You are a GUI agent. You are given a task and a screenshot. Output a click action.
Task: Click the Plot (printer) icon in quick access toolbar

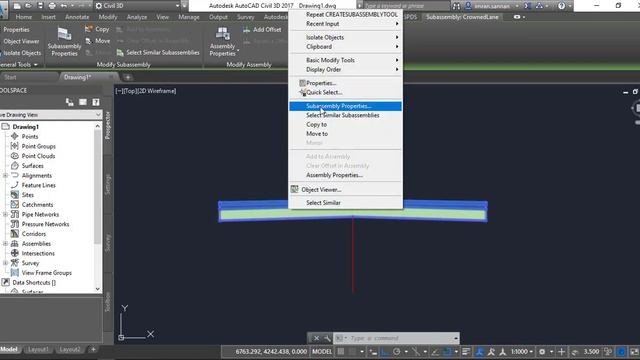(52, 6)
